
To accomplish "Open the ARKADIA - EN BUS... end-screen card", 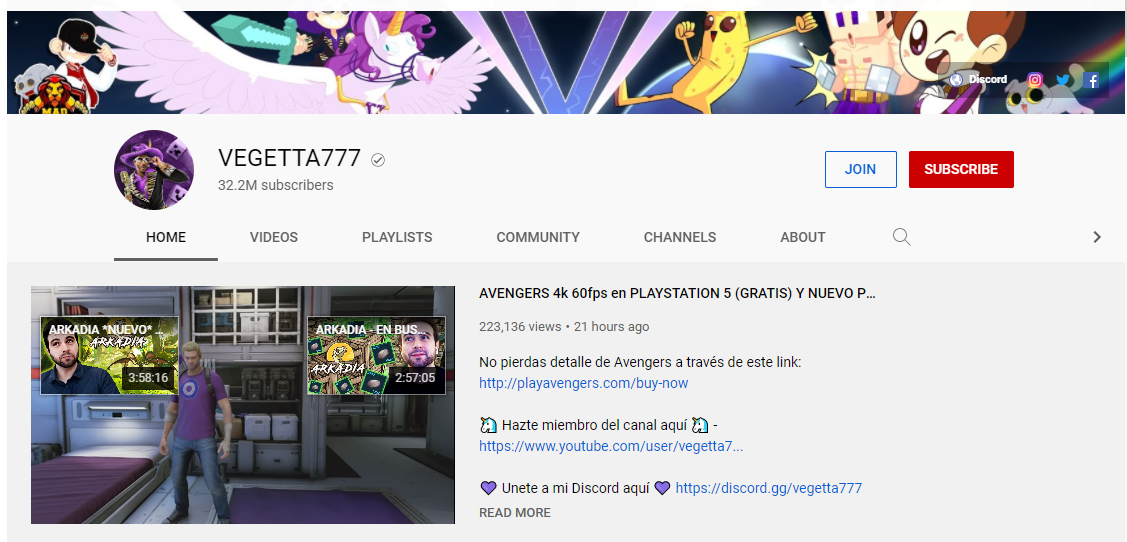I will 377,356.
